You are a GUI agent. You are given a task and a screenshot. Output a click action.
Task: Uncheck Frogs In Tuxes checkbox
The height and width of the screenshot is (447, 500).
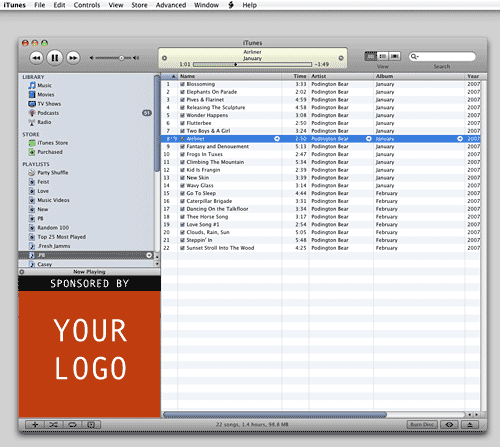pyautogui.click(x=182, y=154)
